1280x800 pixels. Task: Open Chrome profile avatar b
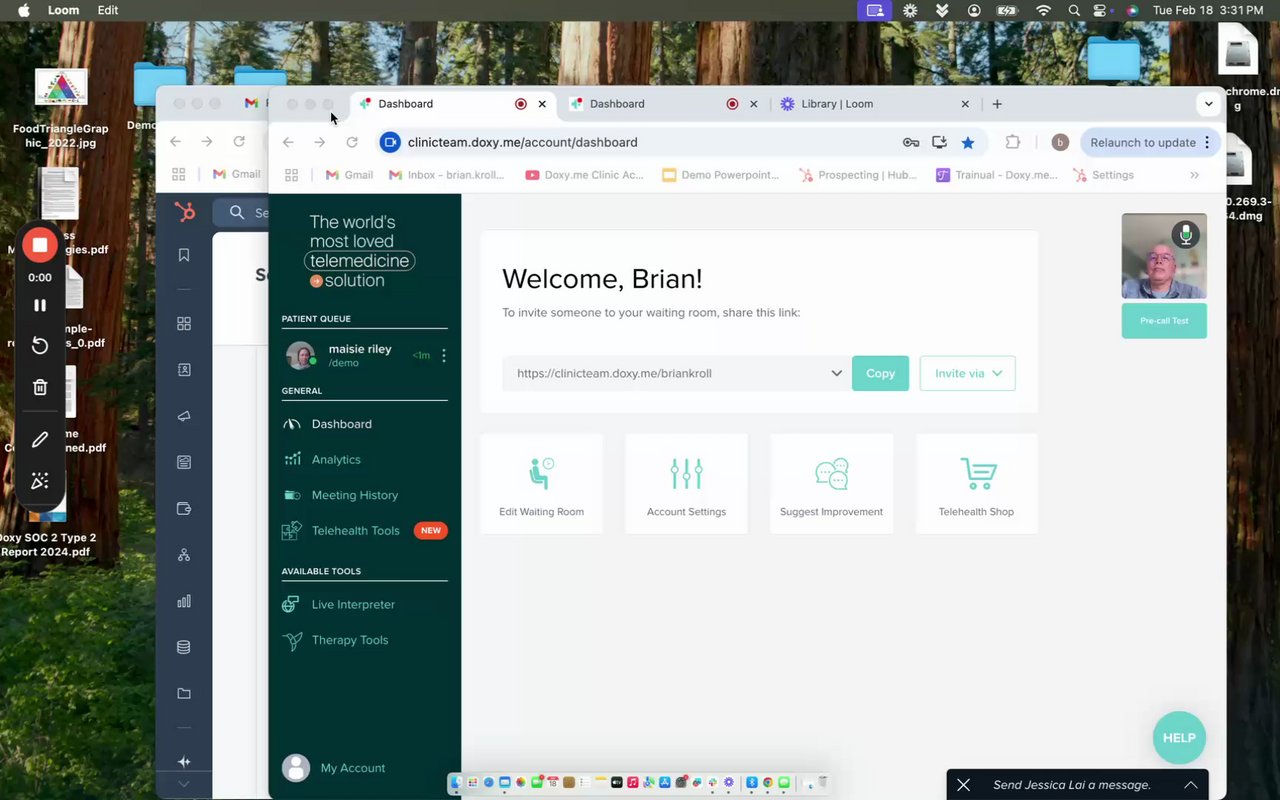pyautogui.click(x=1060, y=142)
